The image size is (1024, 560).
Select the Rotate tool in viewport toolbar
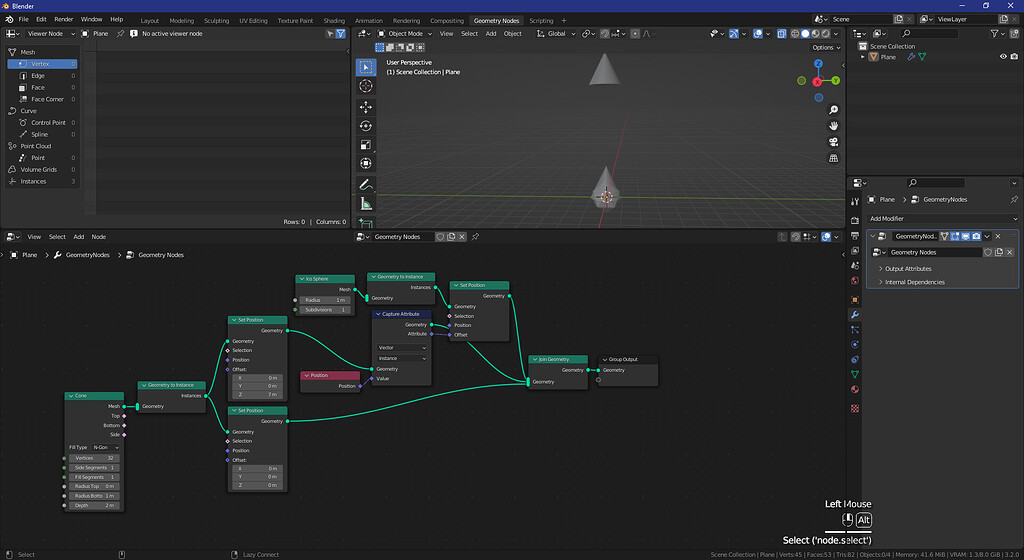tap(366, 125)
